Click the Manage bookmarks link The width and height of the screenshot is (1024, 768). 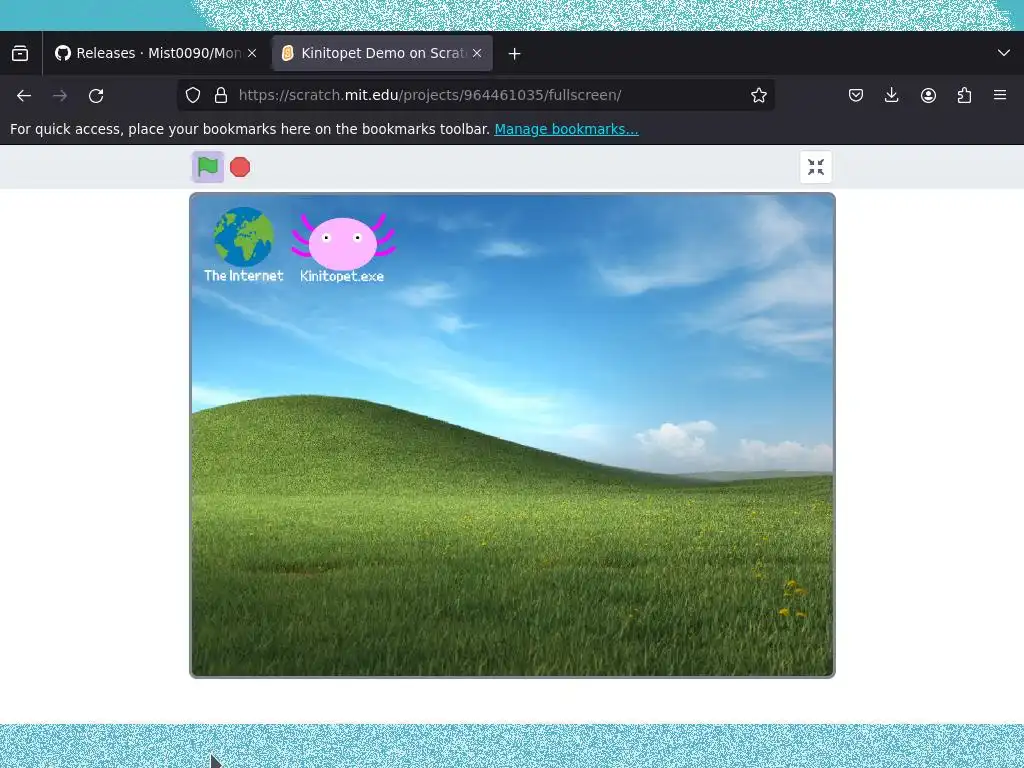(566, 129)
